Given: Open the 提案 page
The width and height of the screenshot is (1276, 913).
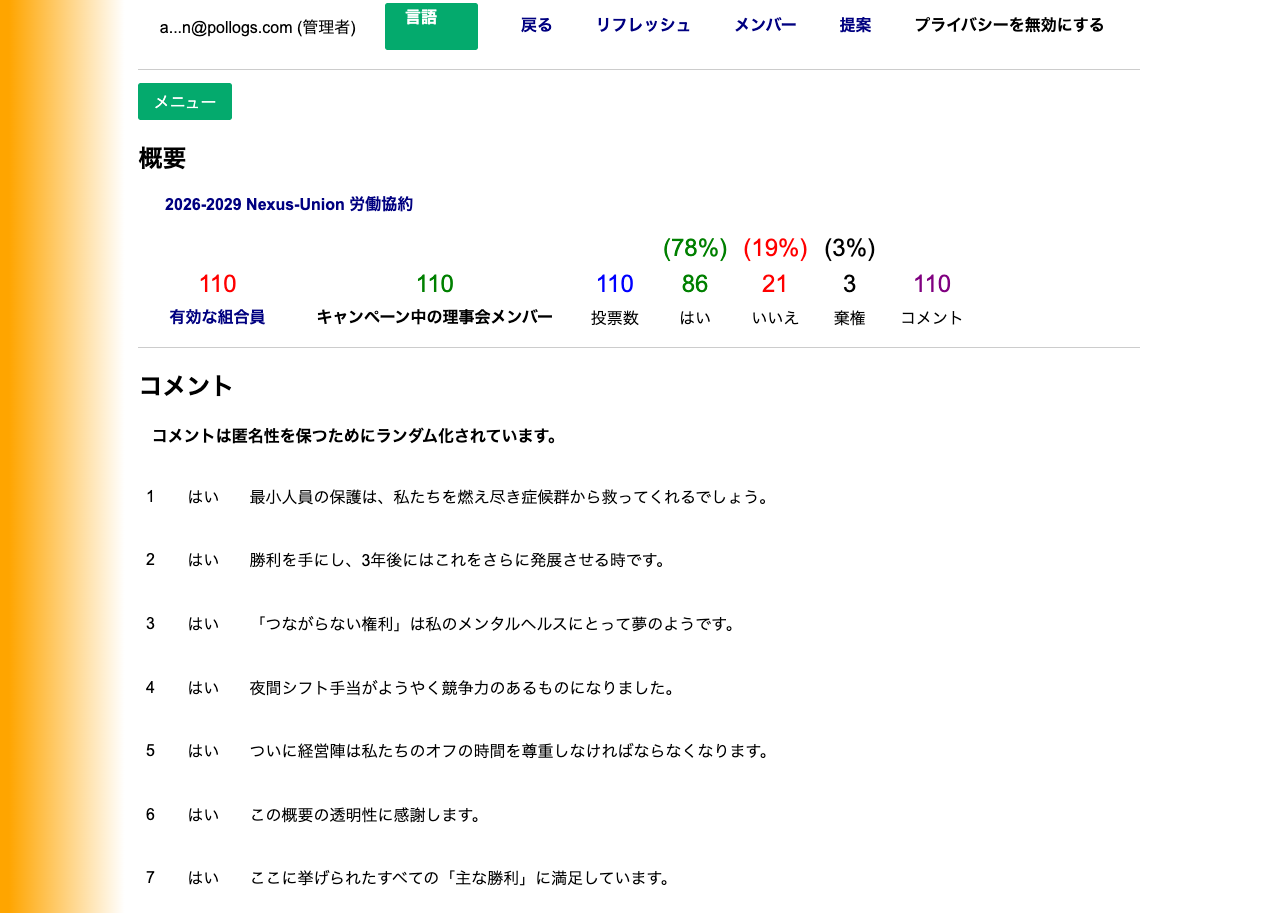Looking at the screenshot, I should pyautogui.click(x=855, y=25).
